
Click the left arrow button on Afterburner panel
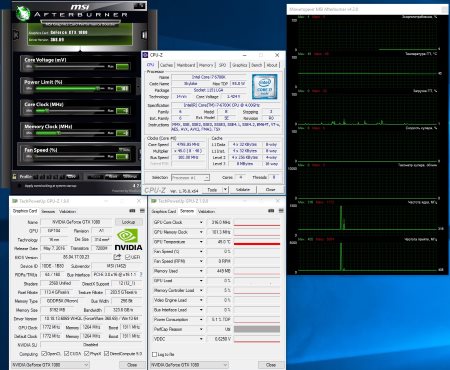[16, 35]
